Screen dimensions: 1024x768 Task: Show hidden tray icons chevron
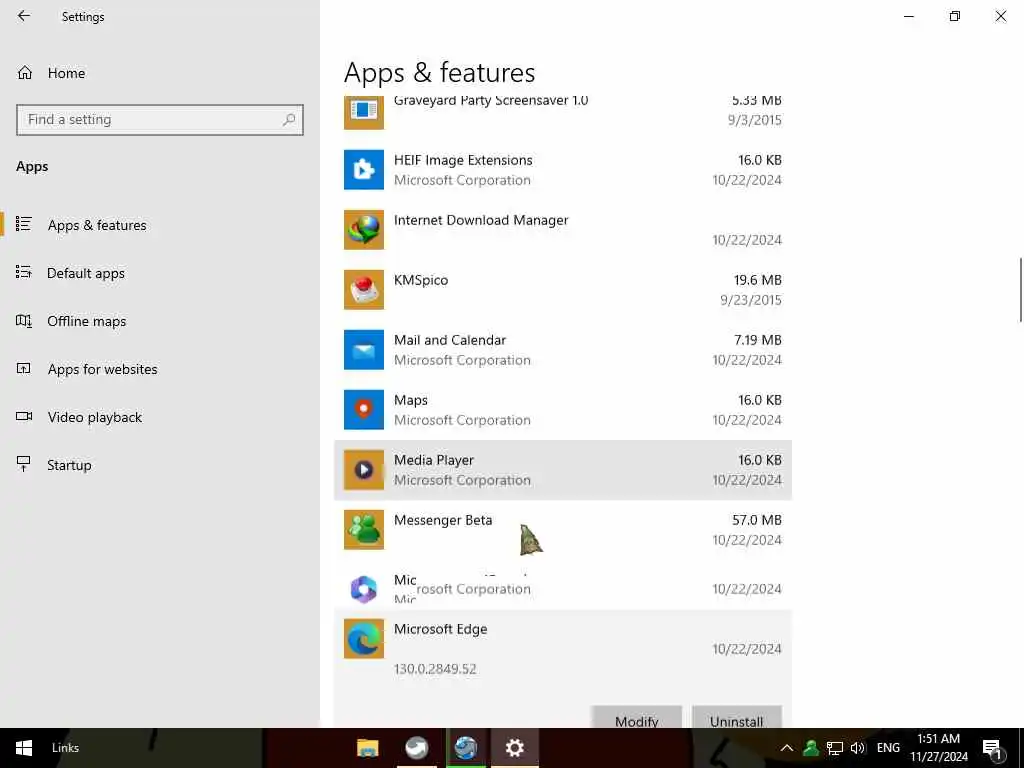click(787, 748)
